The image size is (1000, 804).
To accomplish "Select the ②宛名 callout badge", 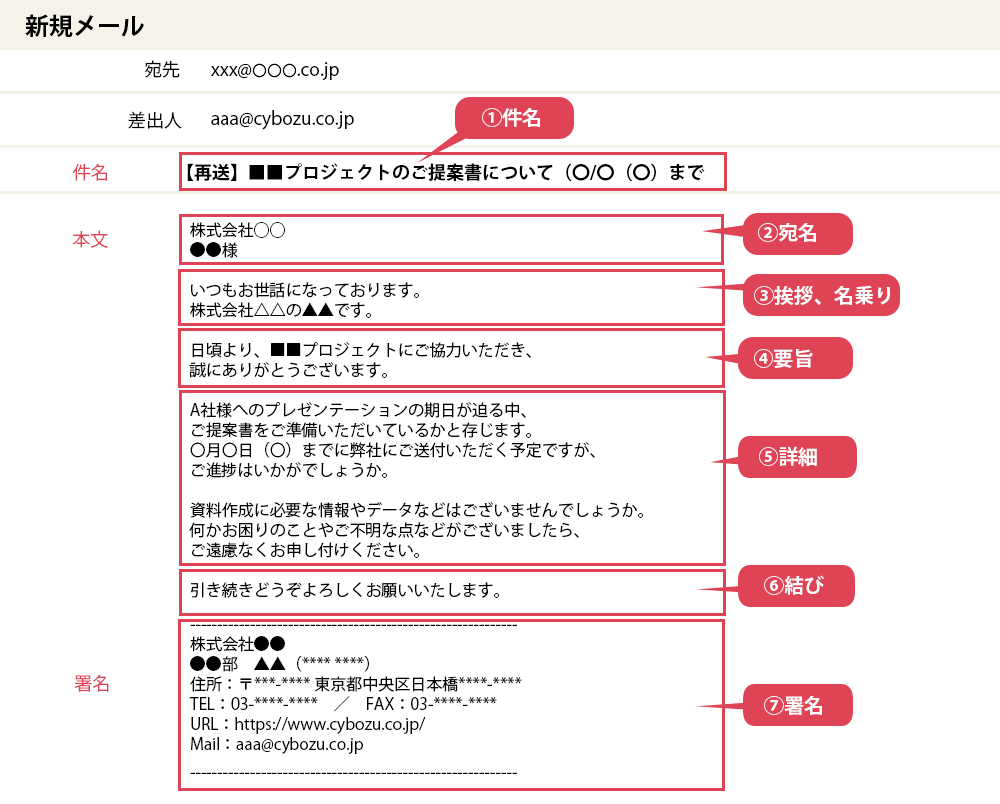I will coord(795,233).
